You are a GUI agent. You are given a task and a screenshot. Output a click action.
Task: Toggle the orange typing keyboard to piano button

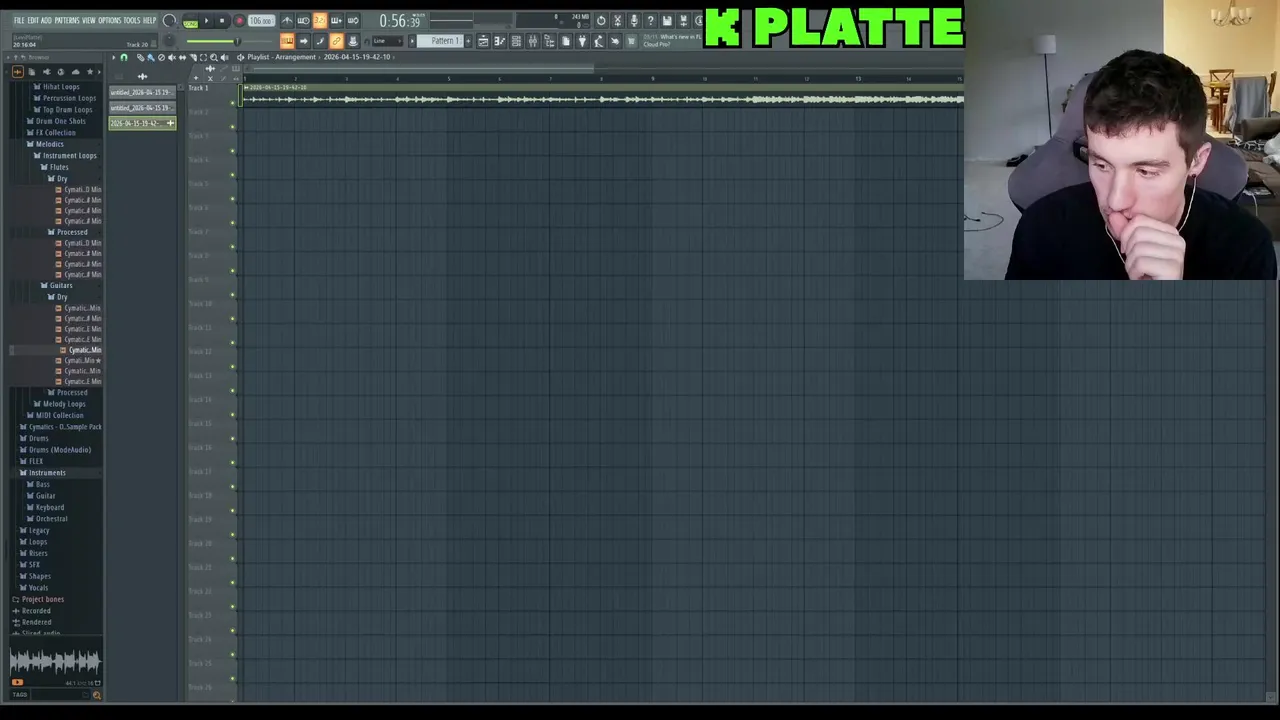point(287,41)
